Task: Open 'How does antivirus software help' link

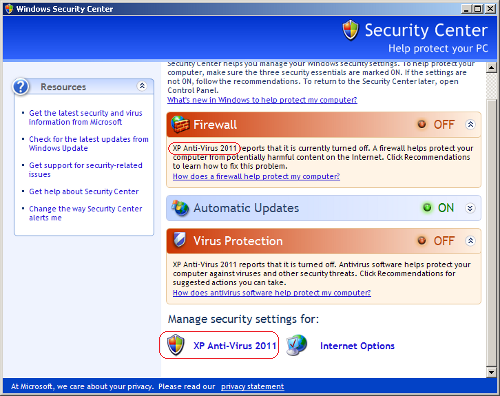Action: (272, 293)
